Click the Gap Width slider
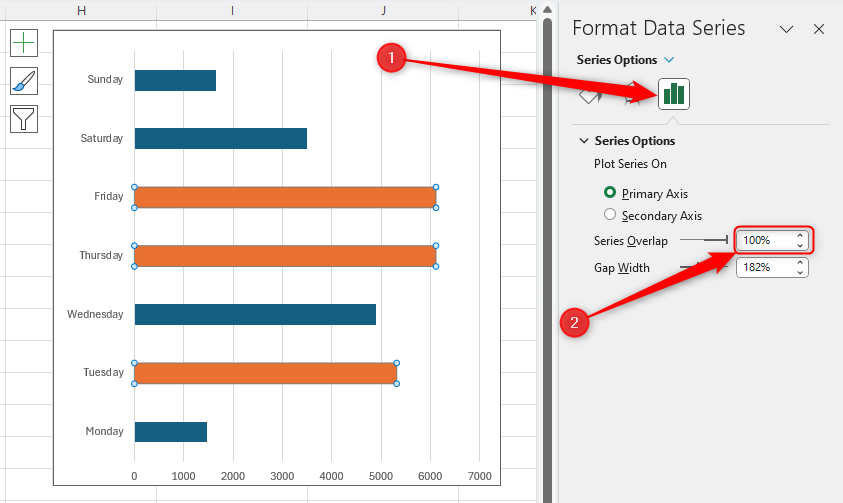The height and width of the screenshot is (503, 843). pyautogui.click(x=704, y=267)
